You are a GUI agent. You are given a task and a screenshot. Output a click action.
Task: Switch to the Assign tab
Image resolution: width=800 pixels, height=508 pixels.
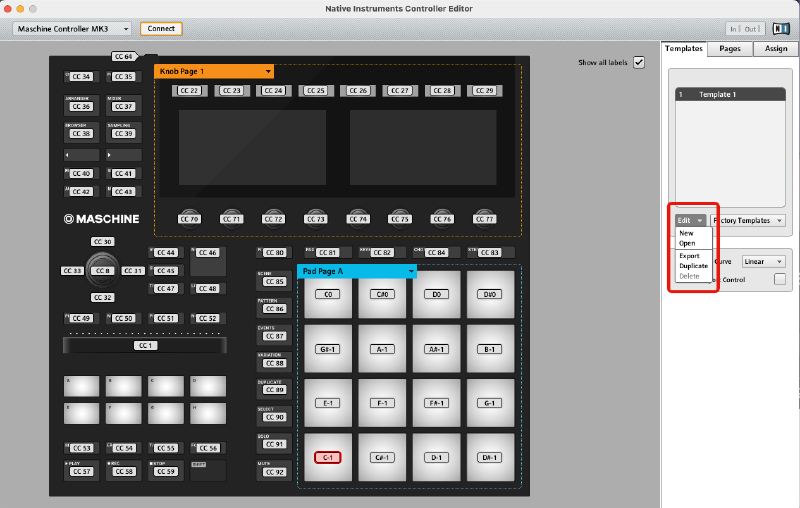776,48
